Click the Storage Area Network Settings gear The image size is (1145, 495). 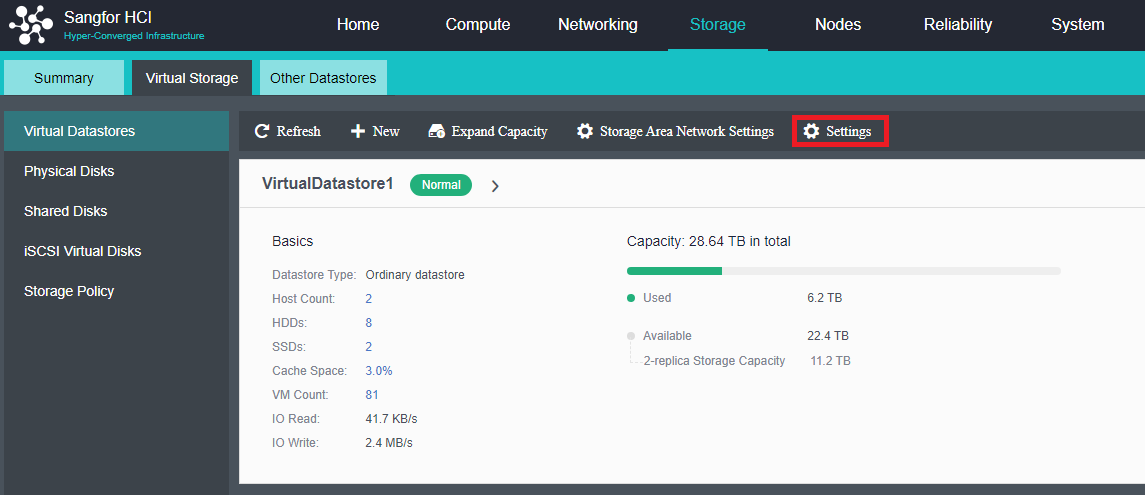585,131
